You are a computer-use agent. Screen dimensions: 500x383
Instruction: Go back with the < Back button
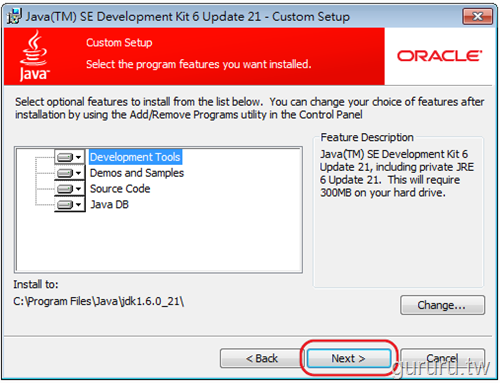pos(262,358)
